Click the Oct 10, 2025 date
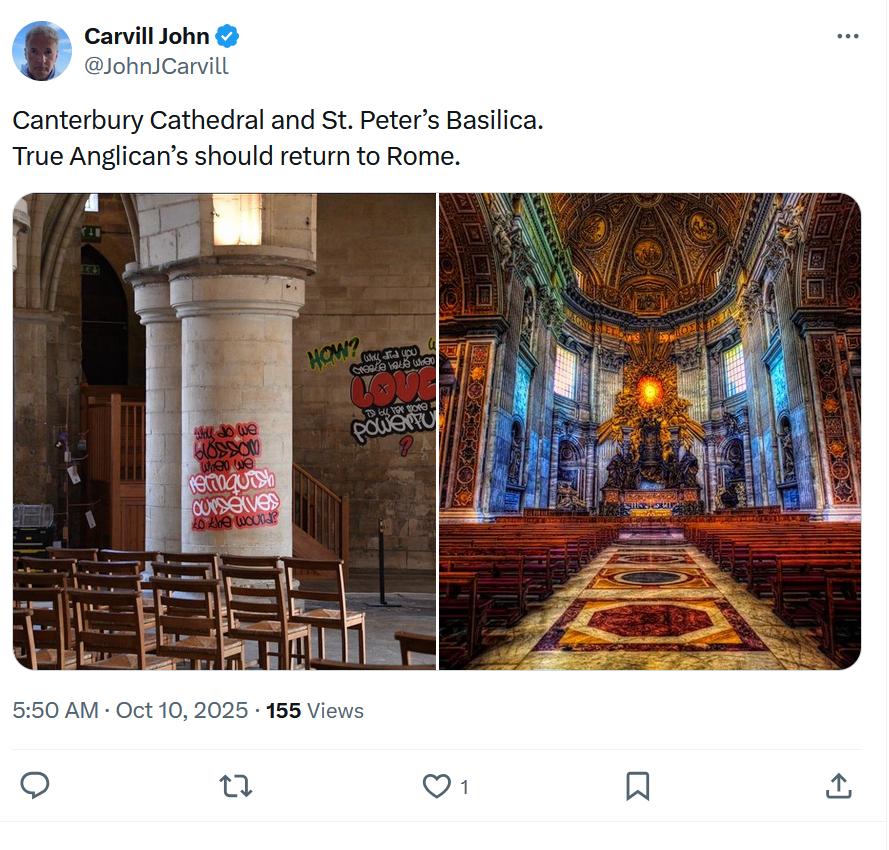Viewport: 889px width, 850px height. 182,710
